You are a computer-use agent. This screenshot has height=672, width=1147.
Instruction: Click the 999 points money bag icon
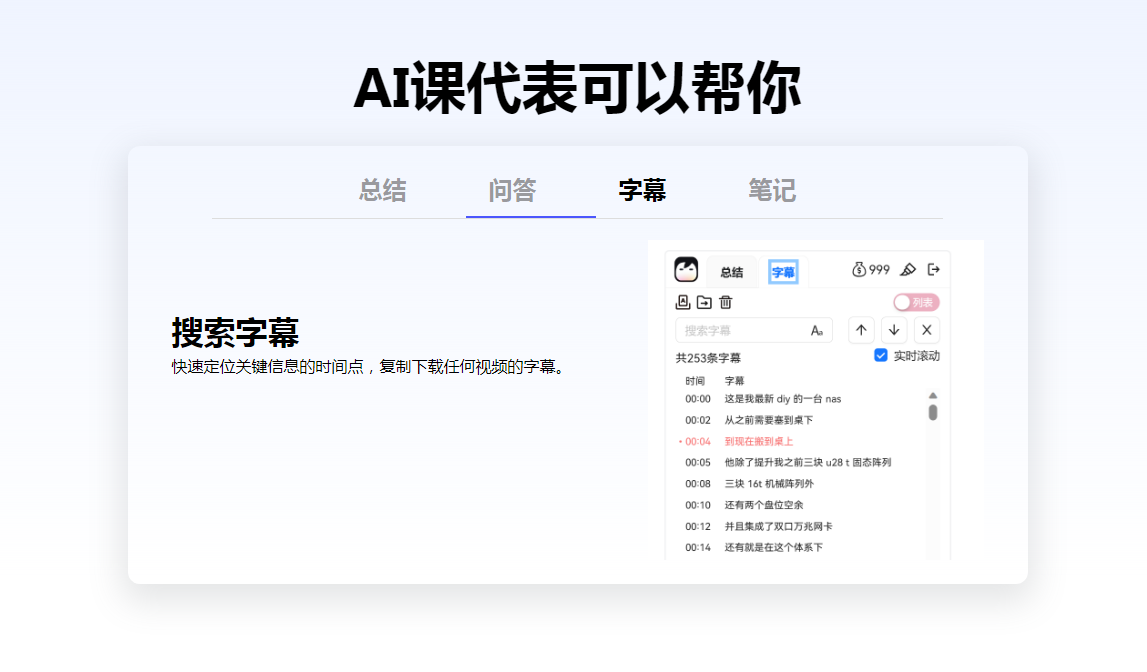click(864, 270)
